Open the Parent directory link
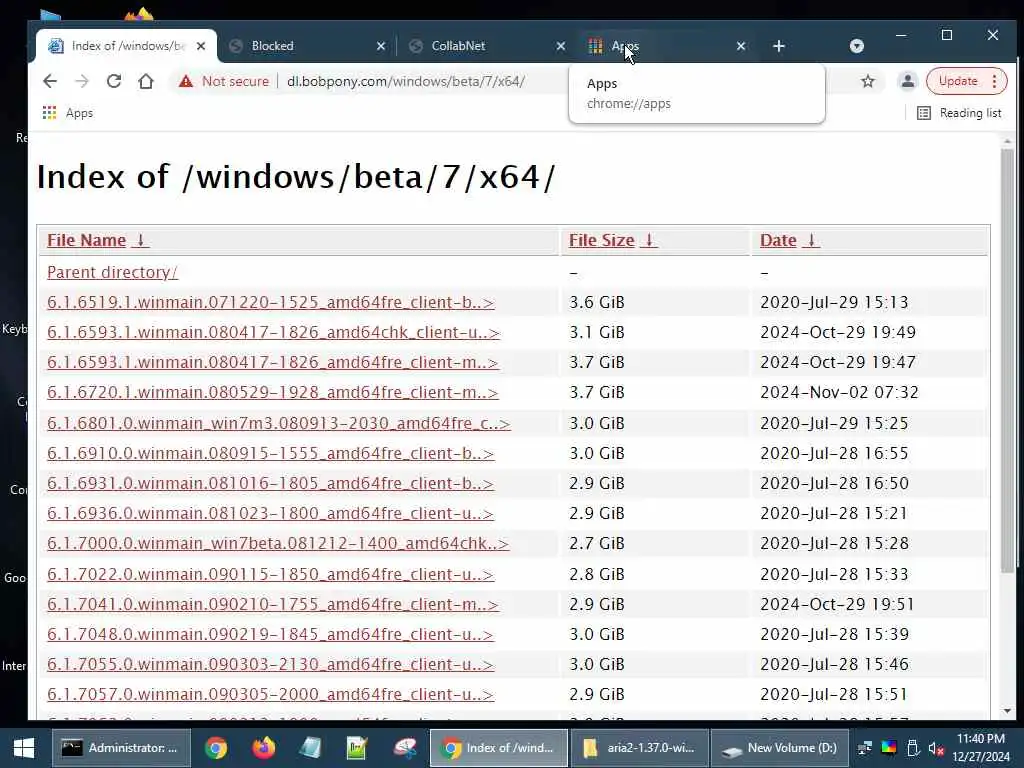 pyautogui.click(x=112, y=272)
